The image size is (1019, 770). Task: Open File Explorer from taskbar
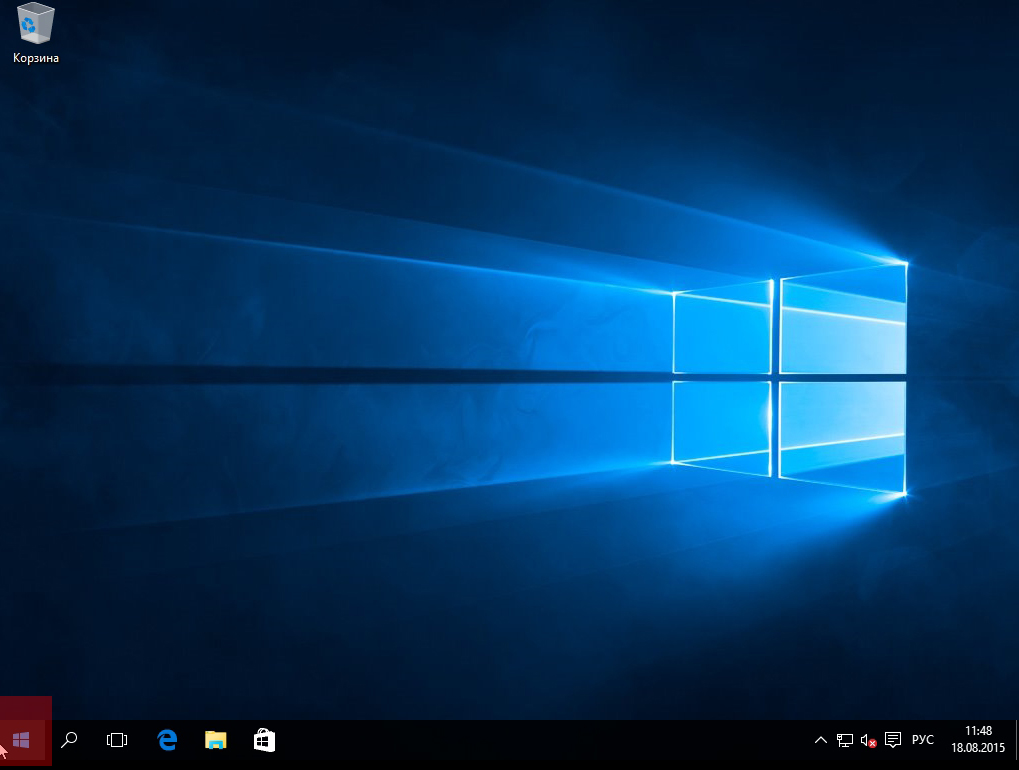[x=216, y=740]
